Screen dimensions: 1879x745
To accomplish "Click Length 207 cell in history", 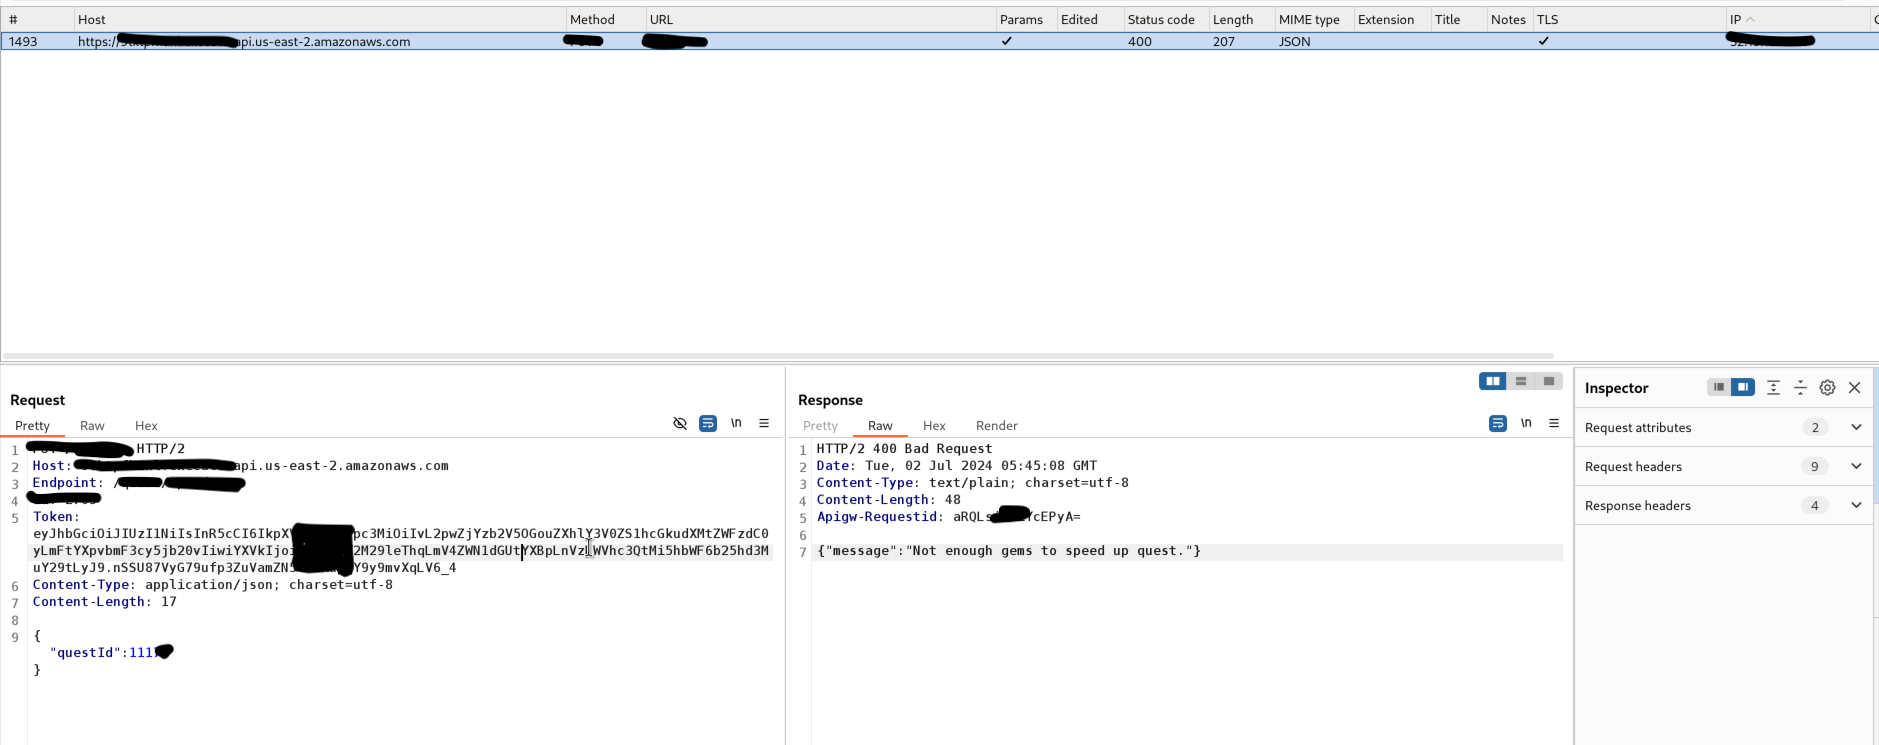I will click(1224, 41).
